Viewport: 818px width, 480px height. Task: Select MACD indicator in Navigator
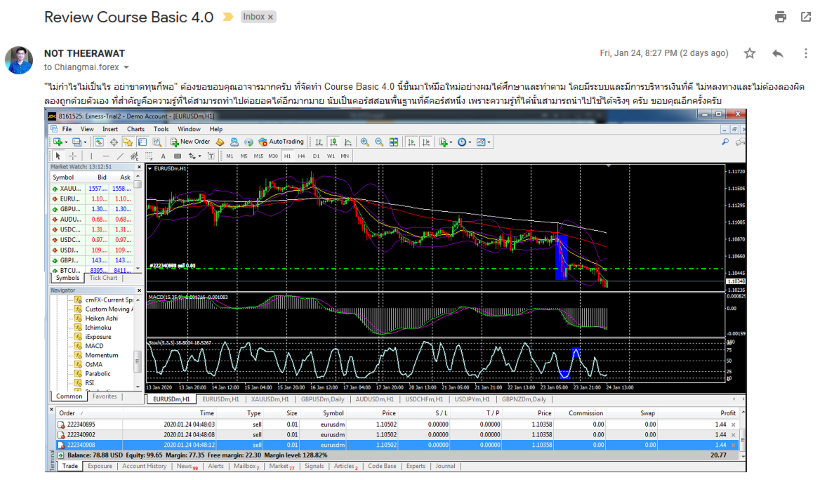click(x=94, y=346)
